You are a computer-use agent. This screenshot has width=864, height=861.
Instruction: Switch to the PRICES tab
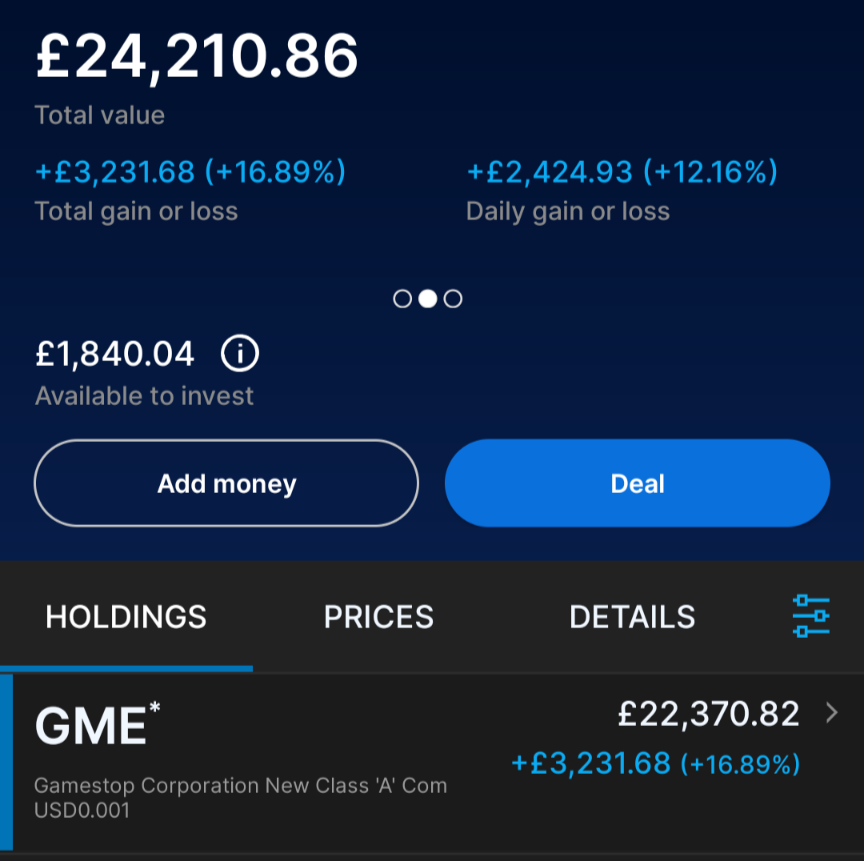pos(379,617)
